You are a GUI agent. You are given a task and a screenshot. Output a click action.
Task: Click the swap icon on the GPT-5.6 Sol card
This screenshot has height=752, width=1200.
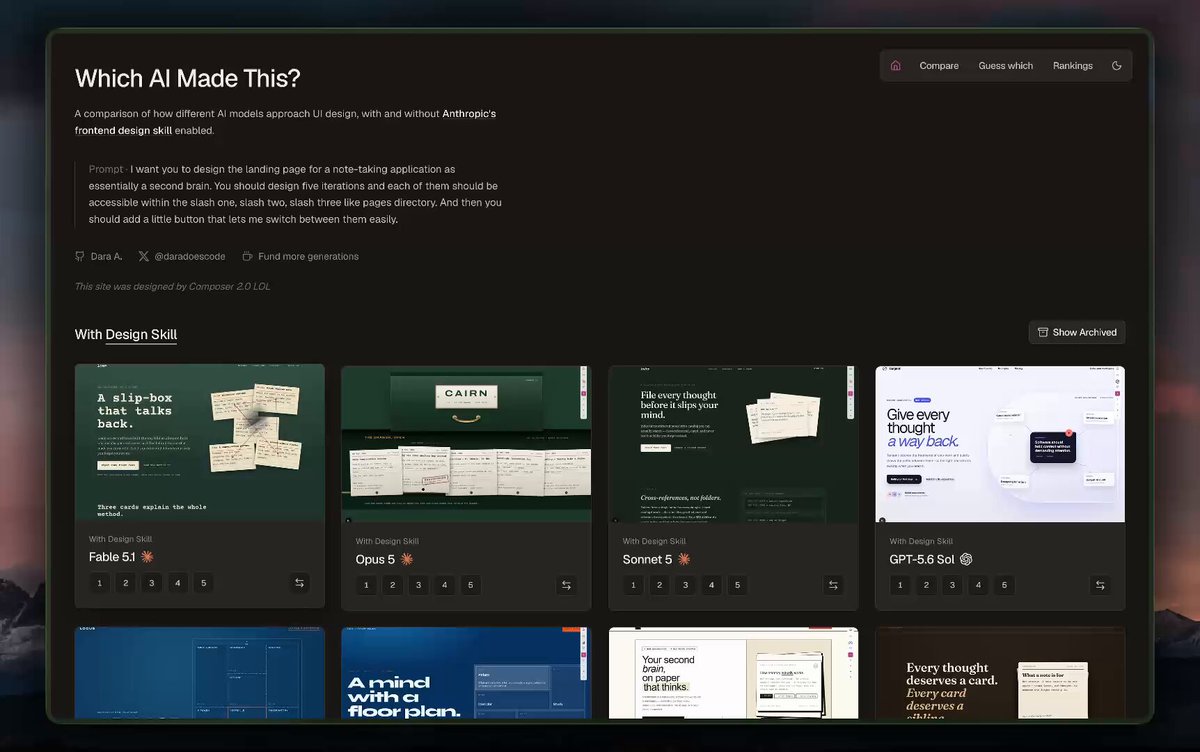click(x=1100, y=585)
